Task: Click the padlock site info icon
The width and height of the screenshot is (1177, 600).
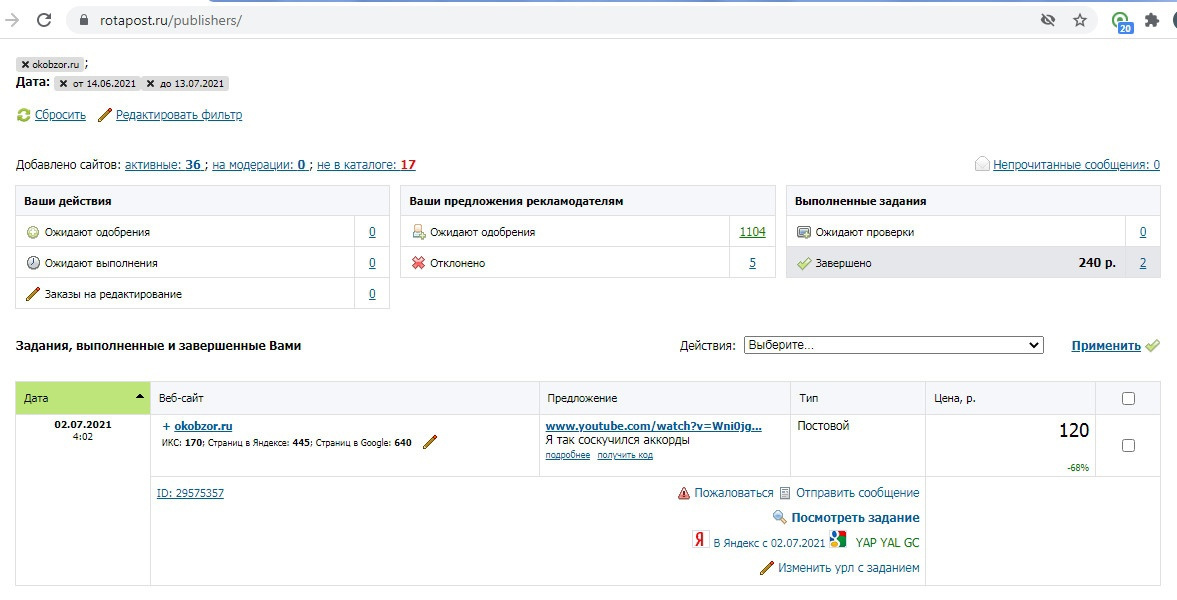Action: [x=83, y=20]
